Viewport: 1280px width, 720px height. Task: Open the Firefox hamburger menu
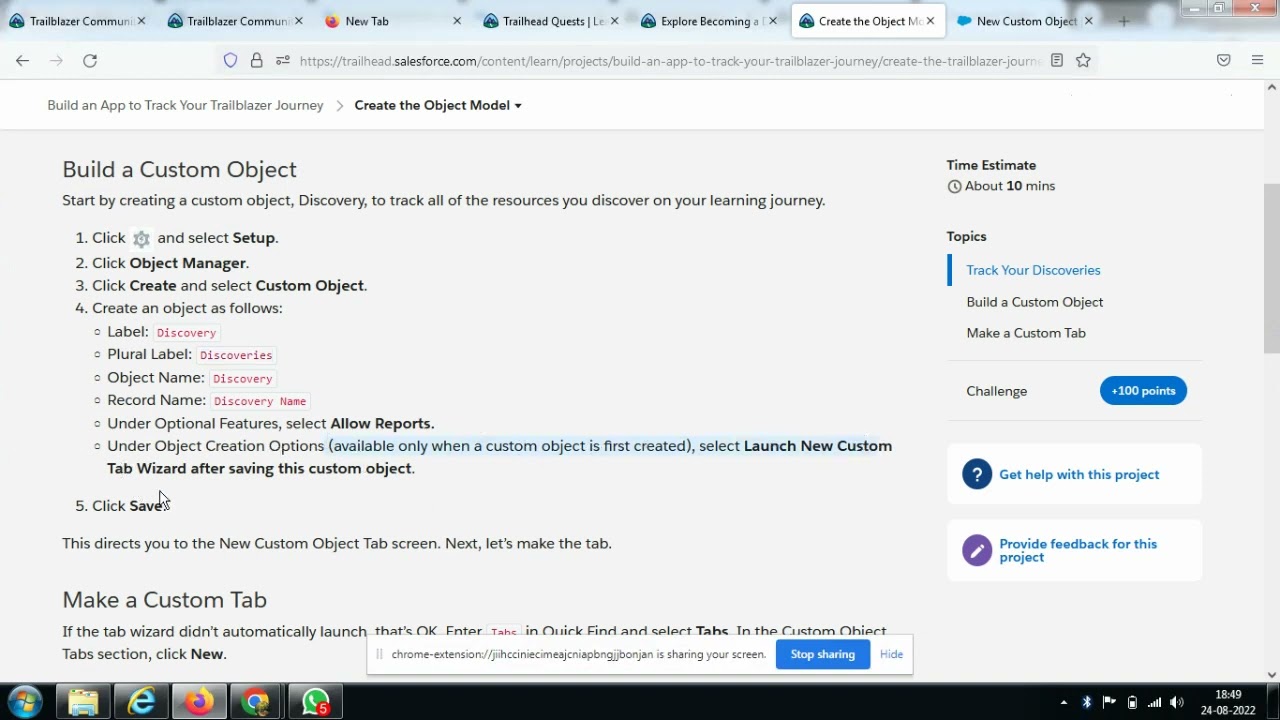tap(1258, 61)
